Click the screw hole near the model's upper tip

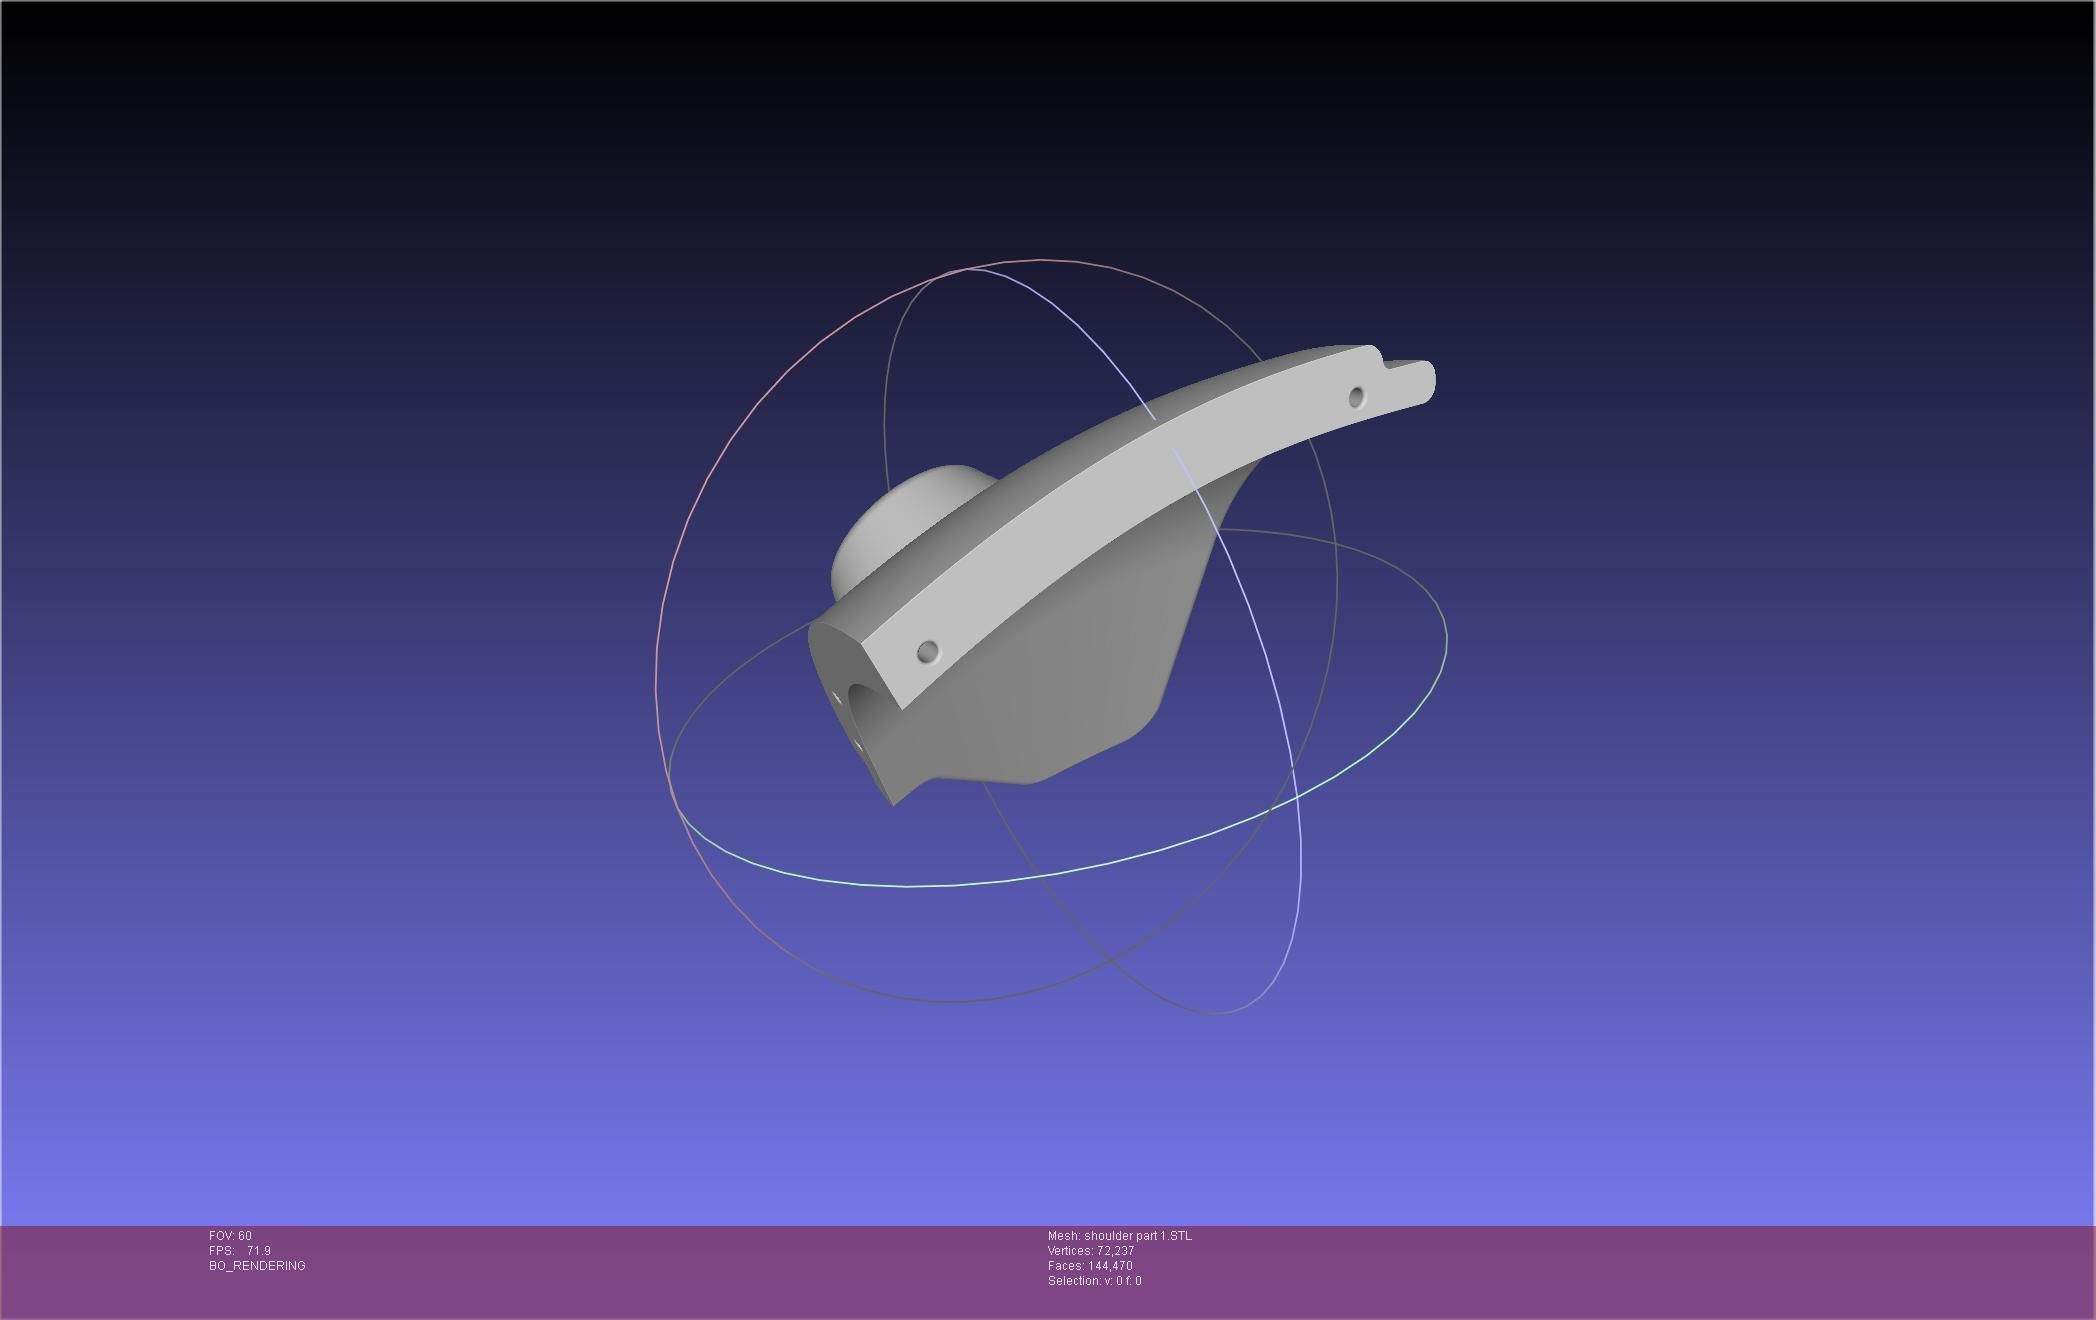[x=1356, y=397]
